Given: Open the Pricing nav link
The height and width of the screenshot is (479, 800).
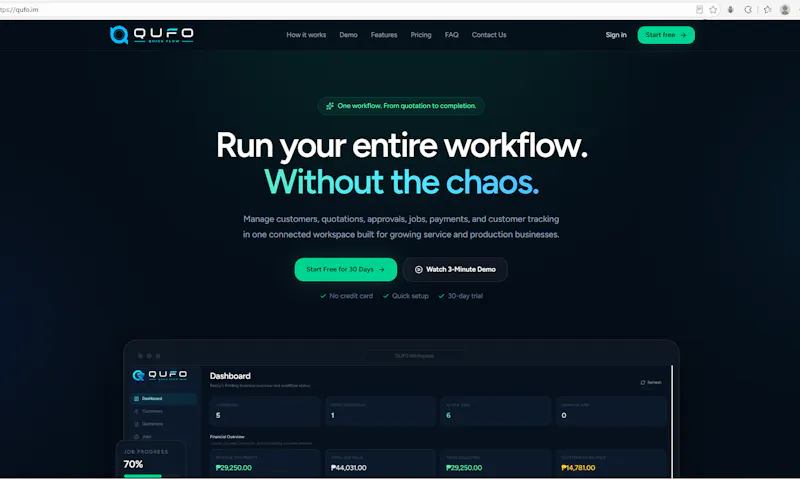Looking at the screenshot, I should coord(421,35).
